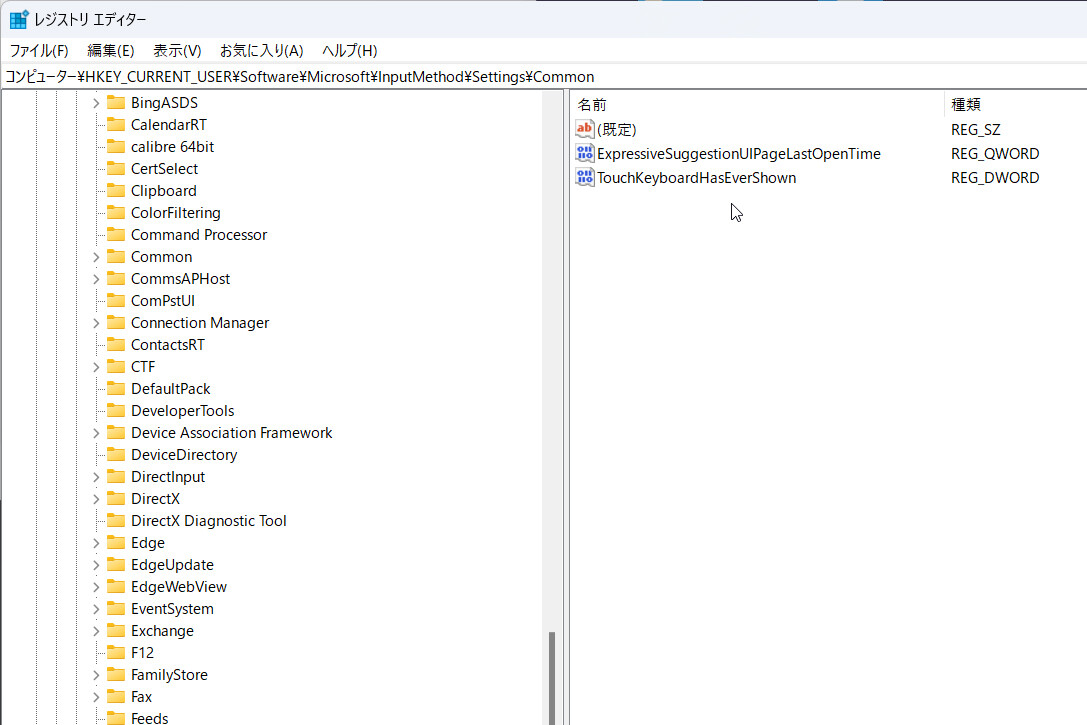Viewport: 1087px width, 725px height.
Task: Click the Command Processor folder icon
Action: (x=115, y=235)
